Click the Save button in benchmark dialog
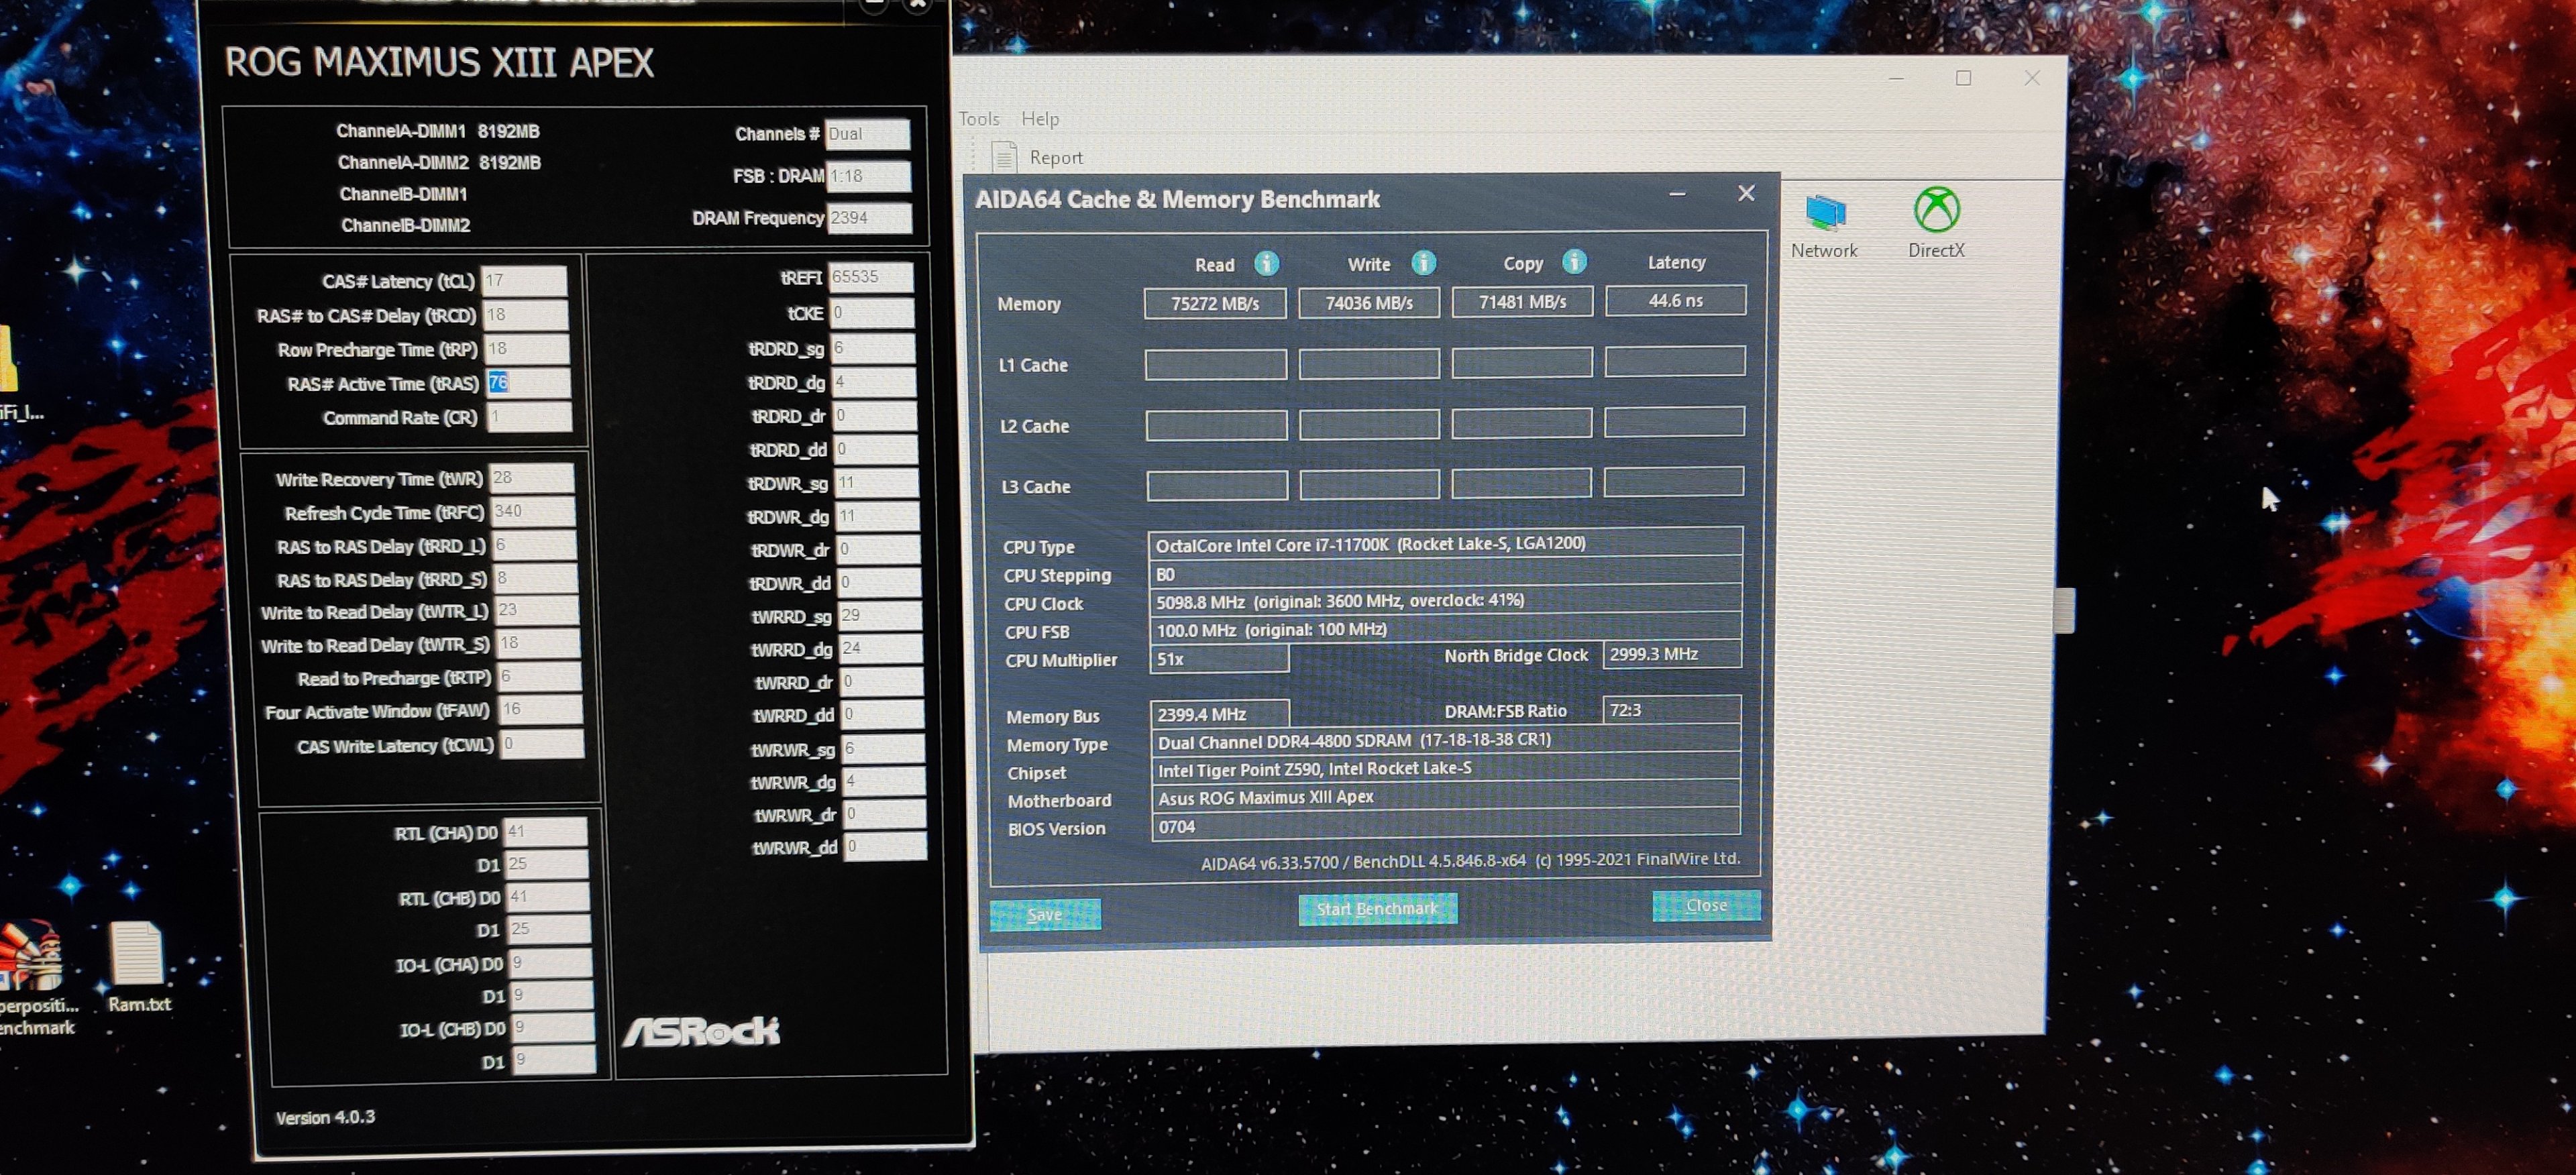The width and height of the screenshot is (2576, 1175). (x=1045, y=914)
